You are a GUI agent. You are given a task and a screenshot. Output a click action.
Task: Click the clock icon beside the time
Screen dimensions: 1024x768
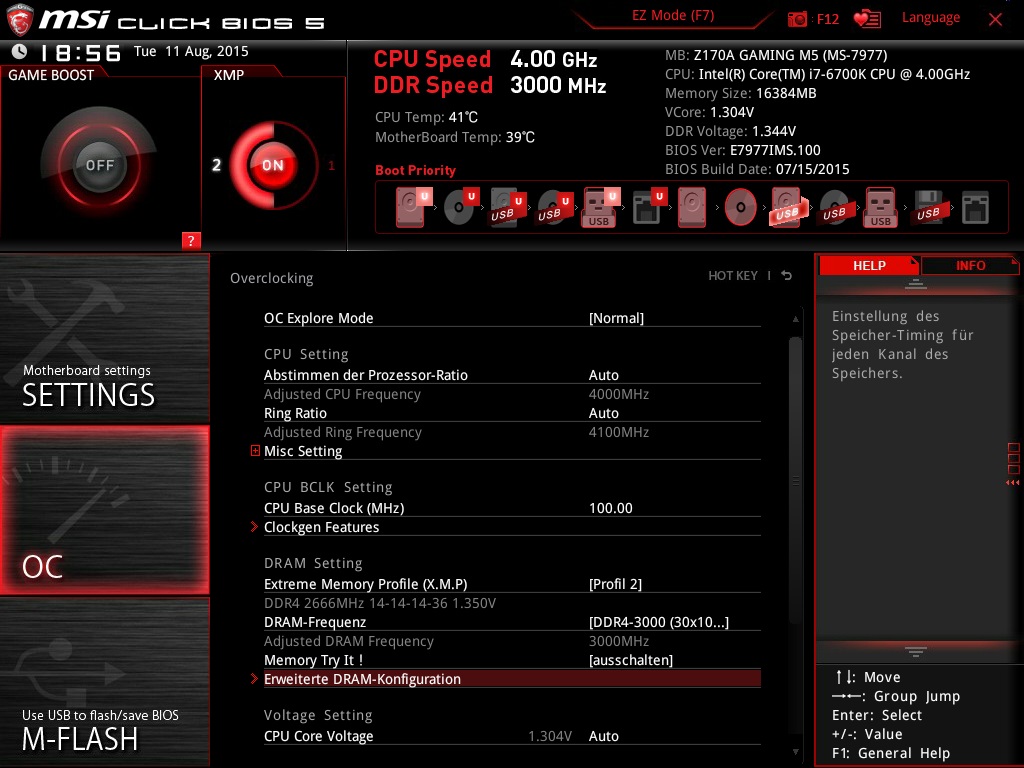click(x=20, y=52)
